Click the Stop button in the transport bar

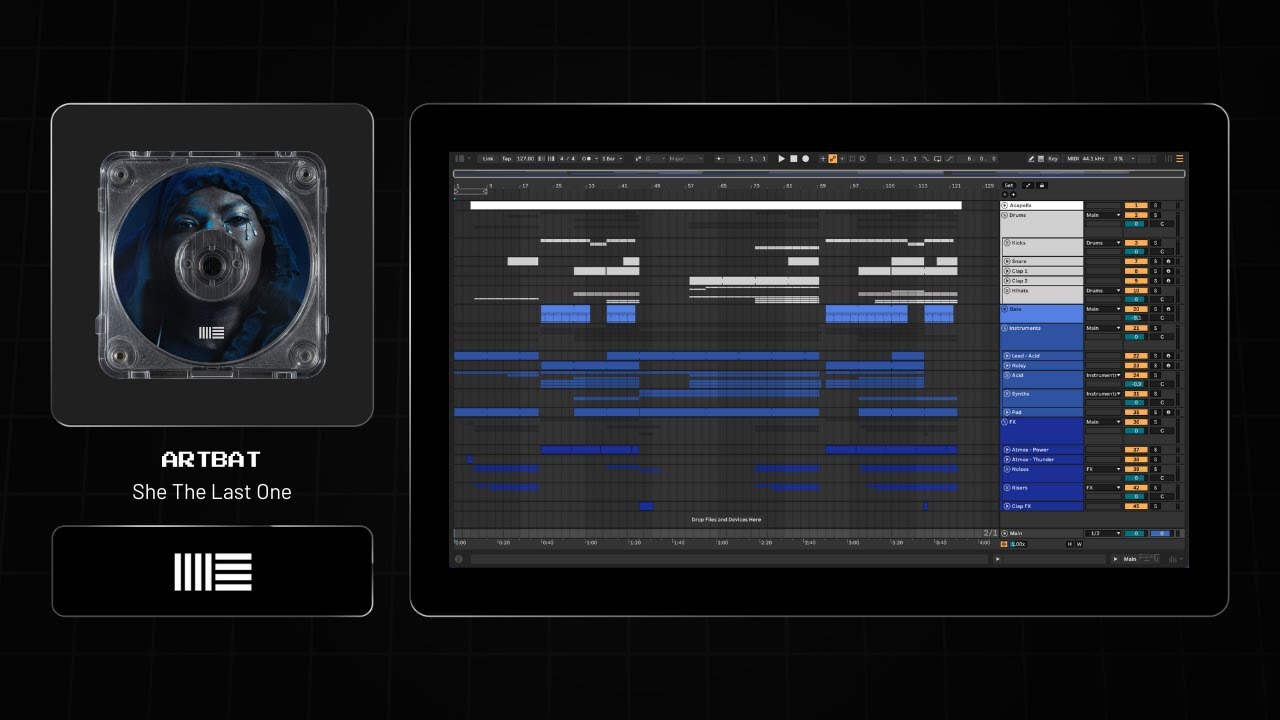pyautogui.click(x=793, y=159)
